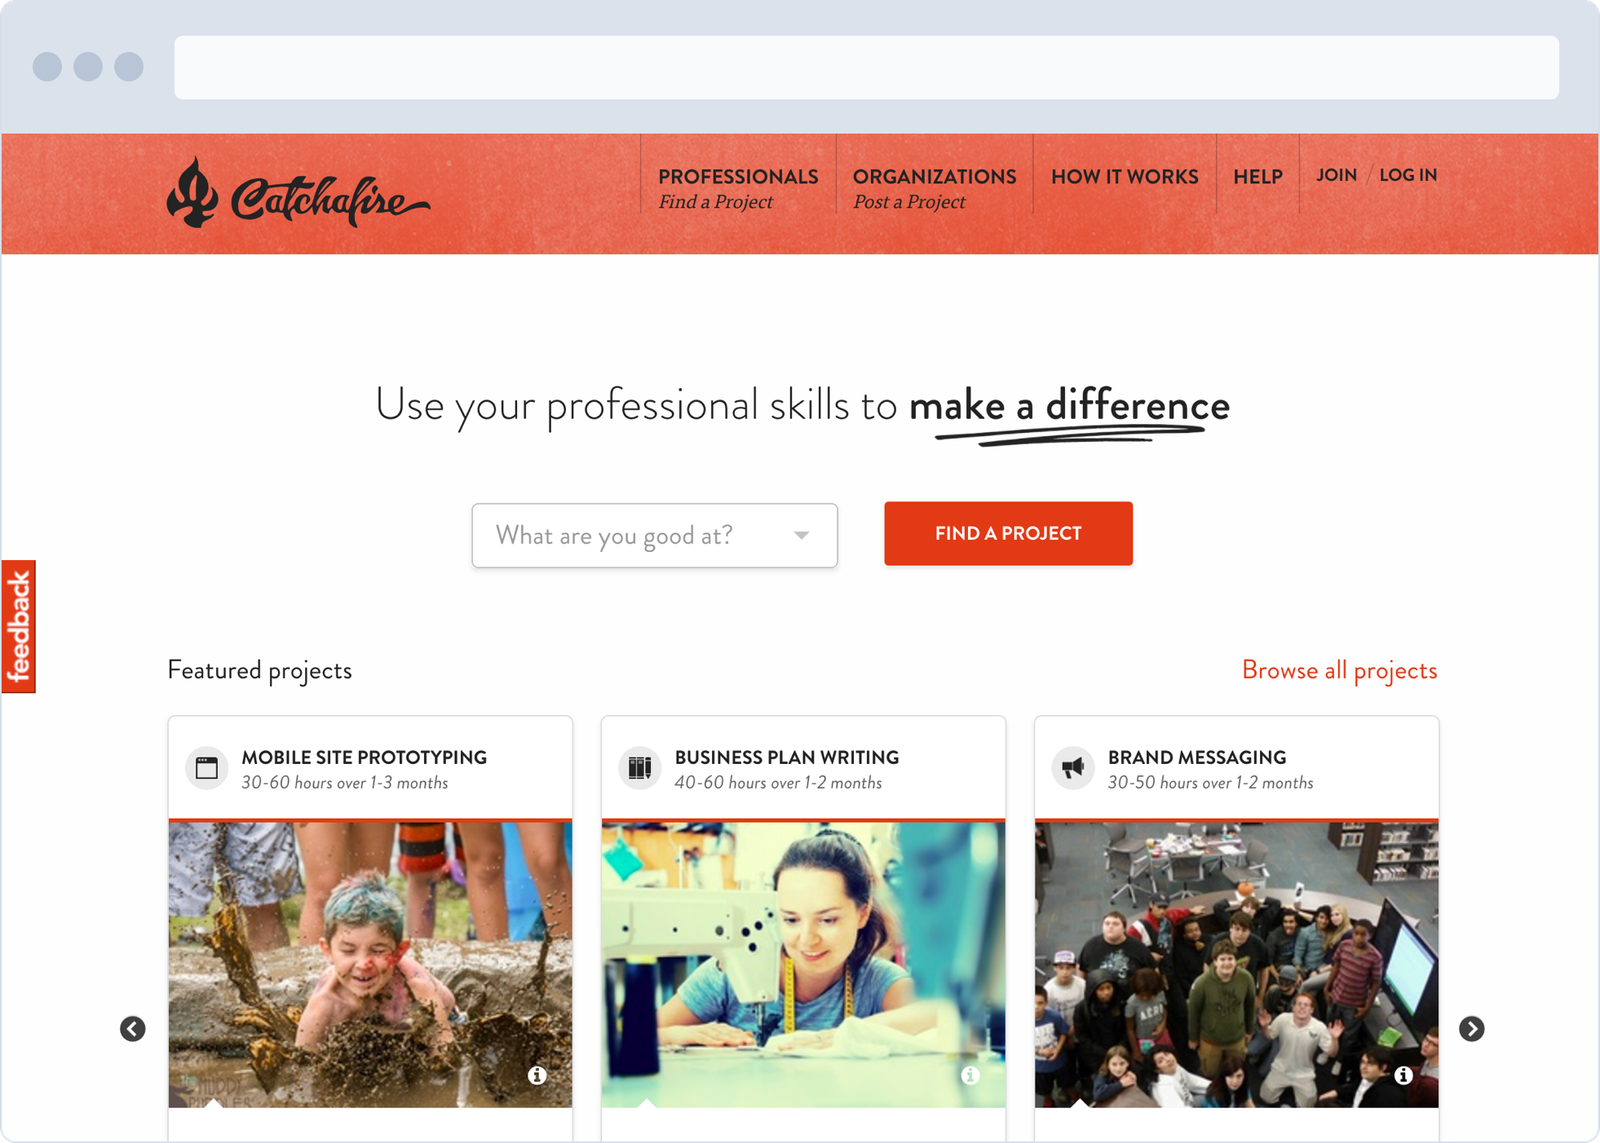Screen dimensions: 1600x1143
Task: Click the Log In link
Action: point(1408,175)
